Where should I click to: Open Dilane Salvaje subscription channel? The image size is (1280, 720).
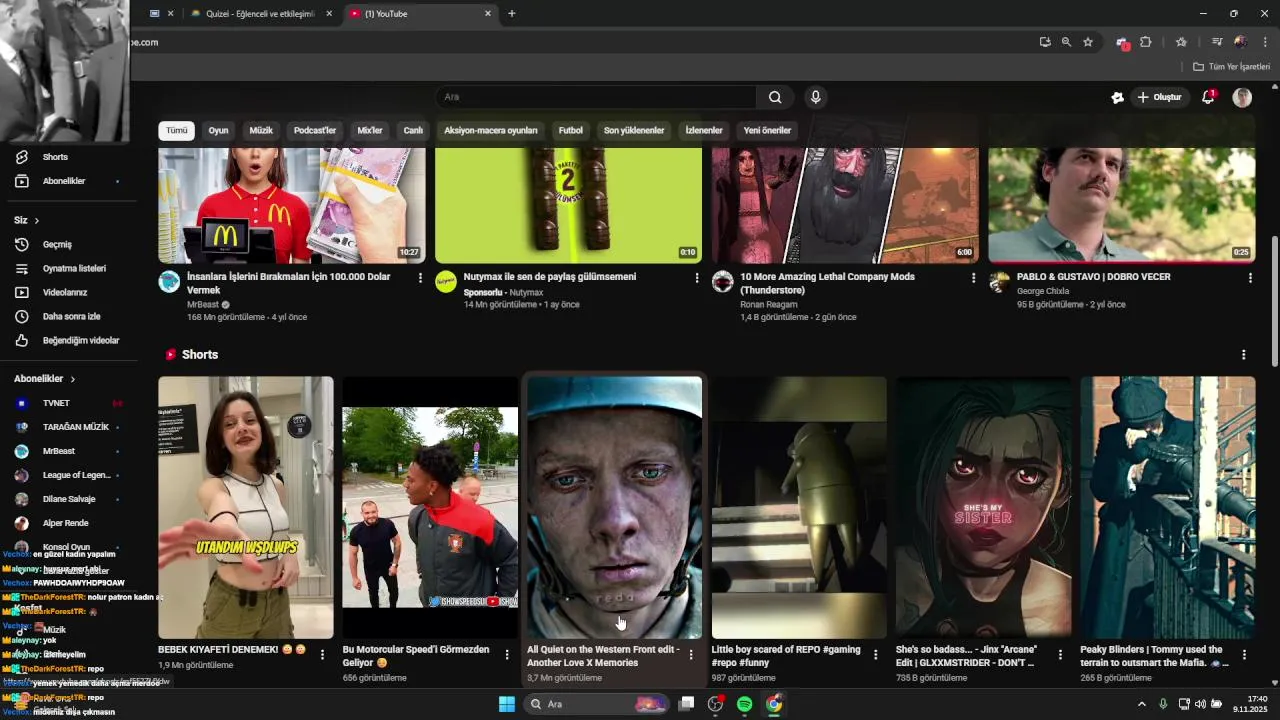[x=68, y=499]
